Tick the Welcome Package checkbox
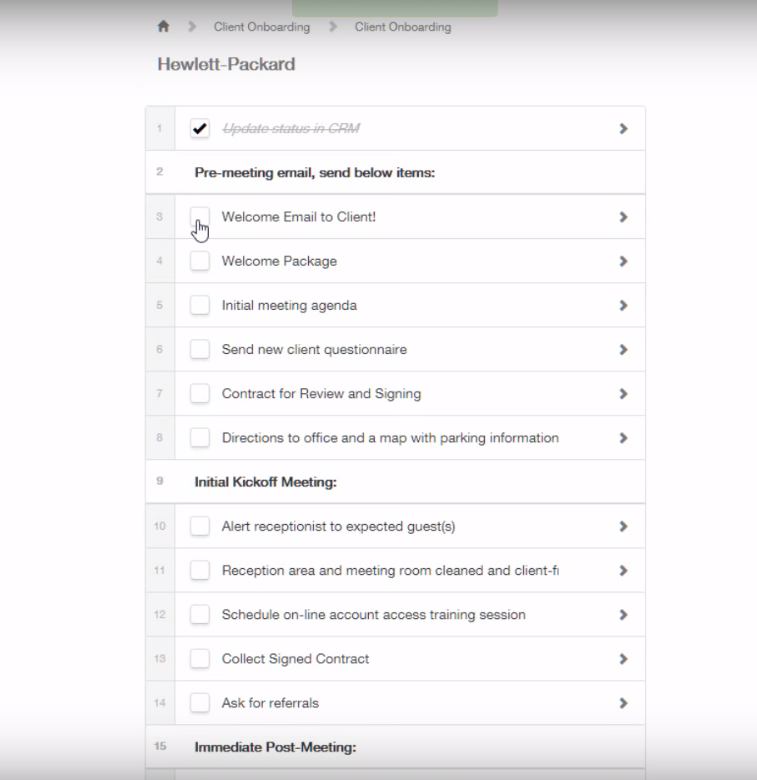The height and width of the screenshot is (780, 757). (200, 261)
